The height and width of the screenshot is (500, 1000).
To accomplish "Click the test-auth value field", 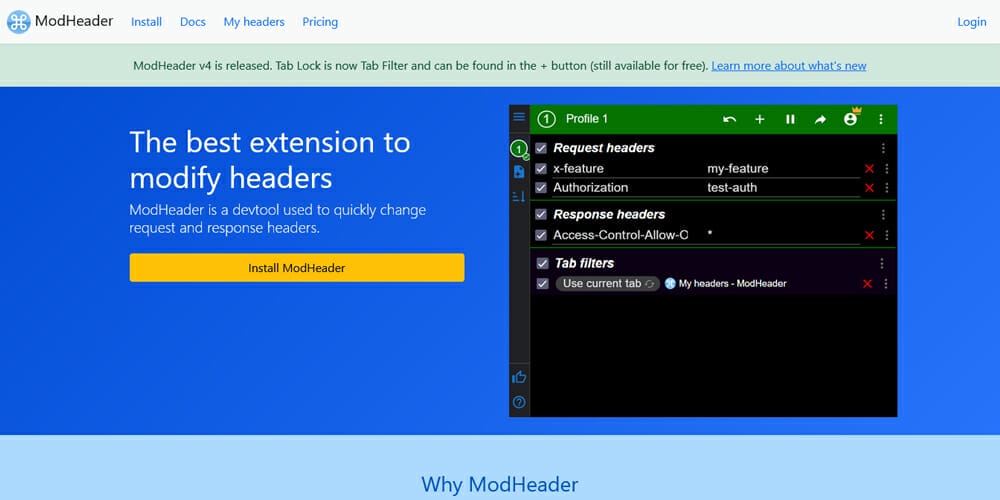I will click(x=782, y=188).
